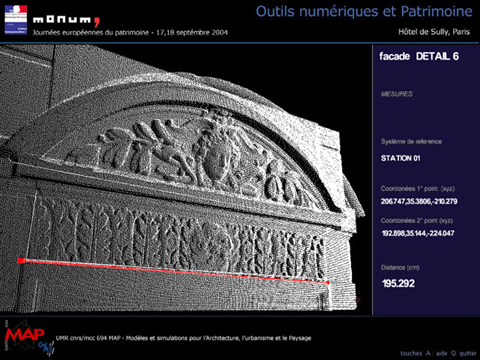Screen dimensions: 480x360
Task: Click the monum, logo
Action: click(66, 21)
